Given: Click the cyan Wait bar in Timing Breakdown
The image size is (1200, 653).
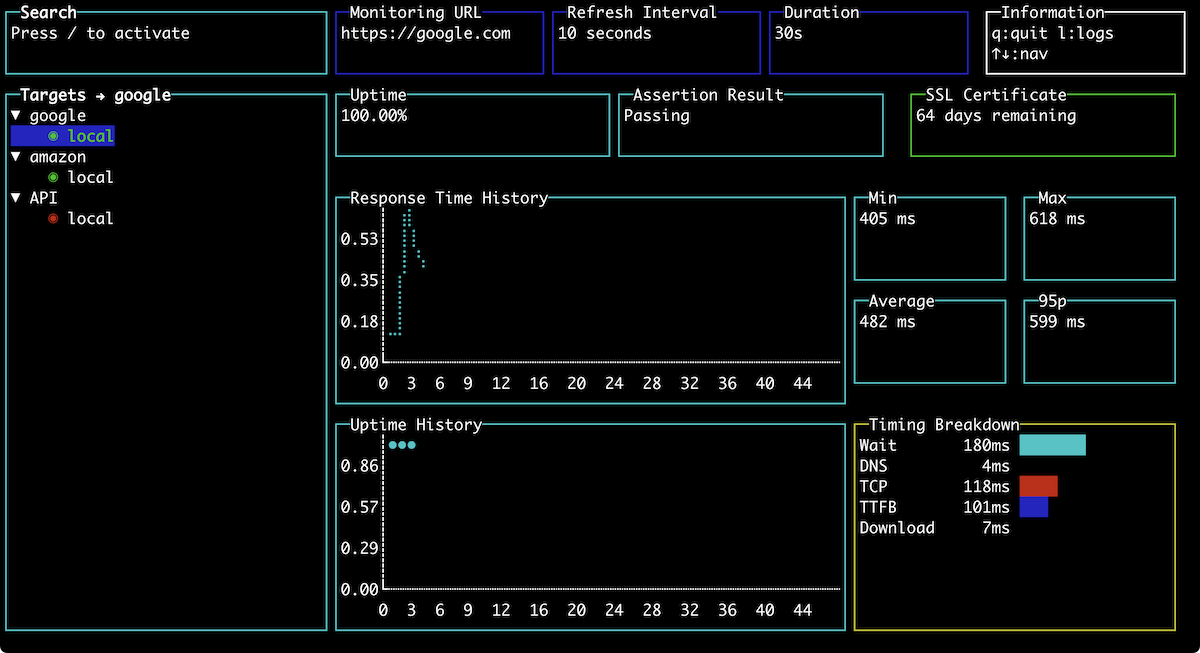Looking at the screenshot, I should [x=1051, y=444].
